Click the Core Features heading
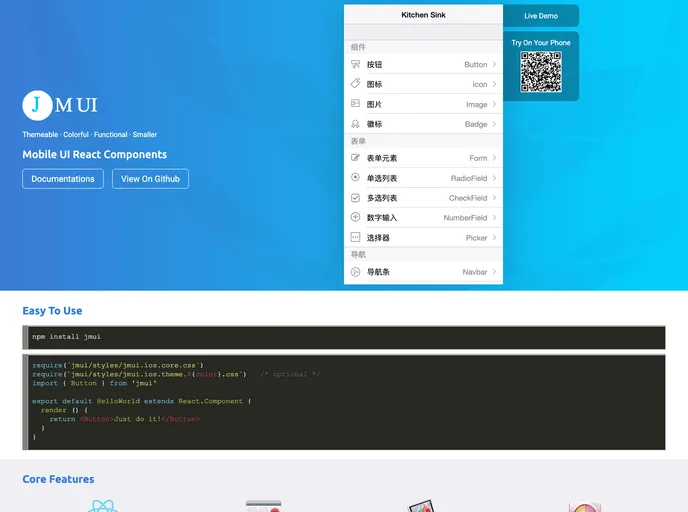This screenshot has width=688, height=512. point(58,479)
